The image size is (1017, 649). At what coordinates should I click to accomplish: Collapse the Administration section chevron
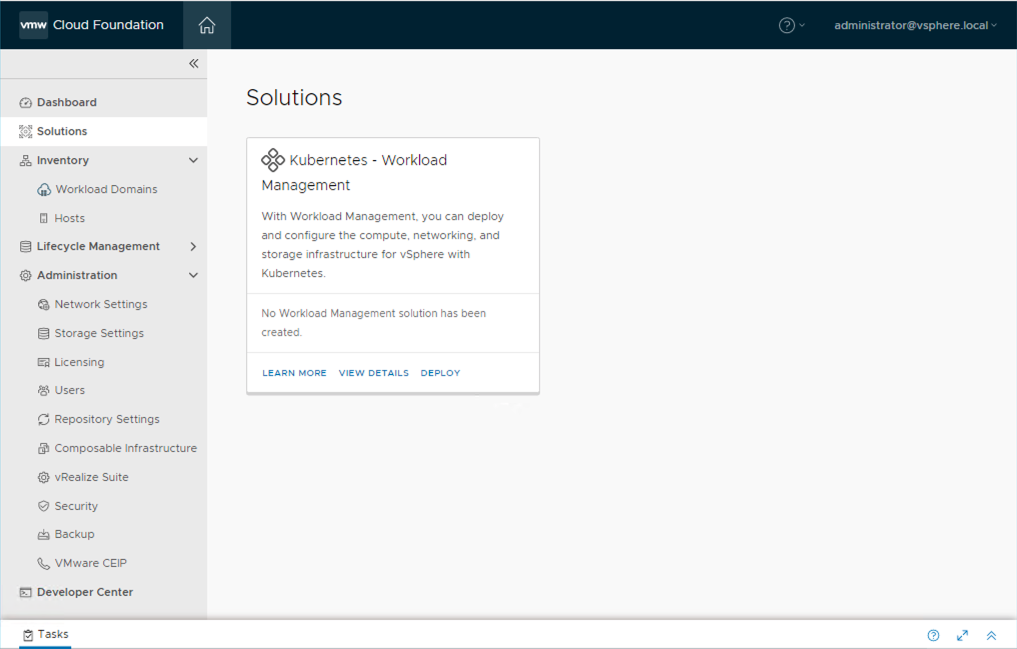point(193,275)
